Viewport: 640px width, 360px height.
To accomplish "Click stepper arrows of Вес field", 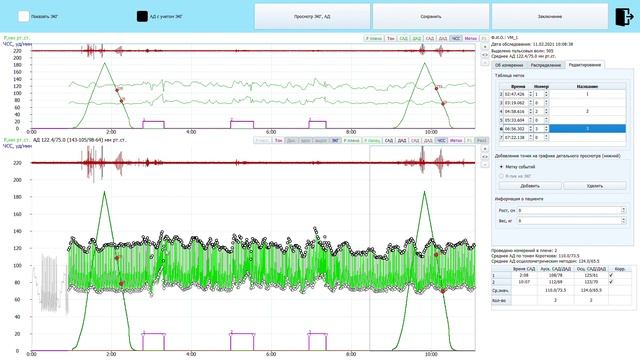I will click(623, 220).
